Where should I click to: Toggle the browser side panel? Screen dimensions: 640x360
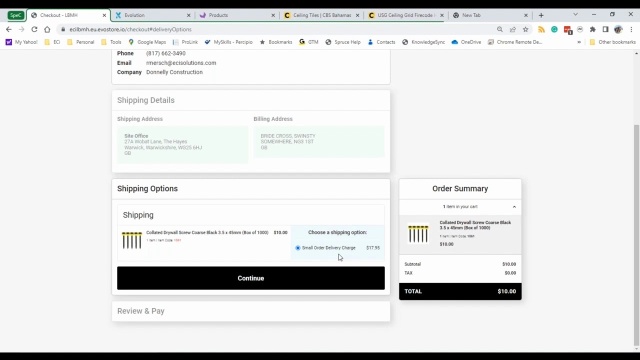tap(606, 29)
